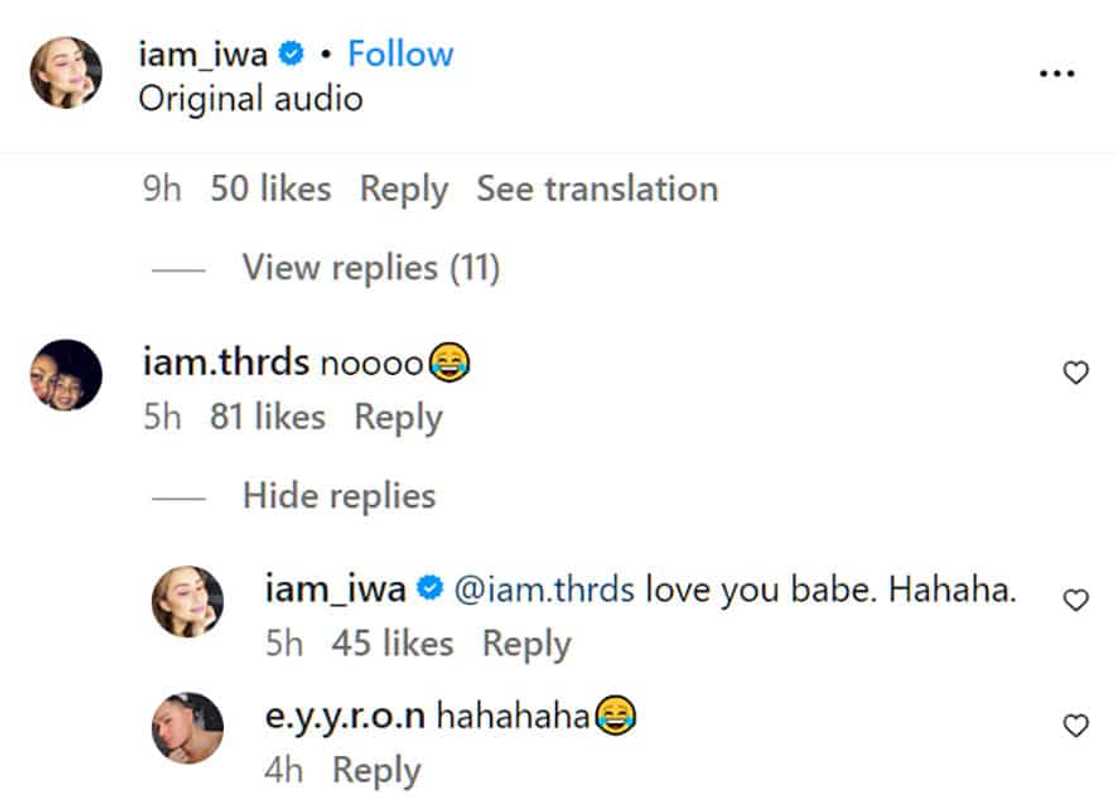Click the Original audio label
The height and width of the screenshot is (805, 1120).
[x=250, y=99]
